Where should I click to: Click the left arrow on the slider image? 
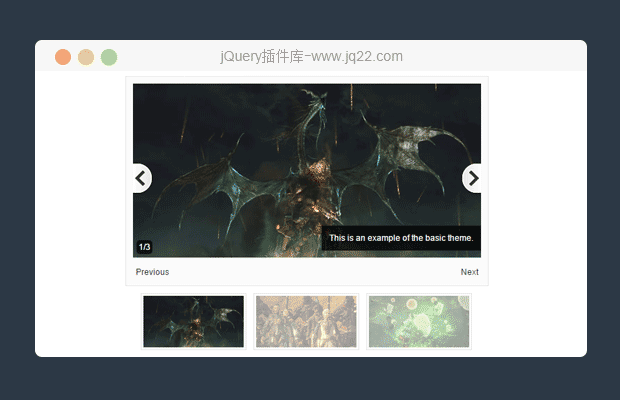tap(142, 178)
